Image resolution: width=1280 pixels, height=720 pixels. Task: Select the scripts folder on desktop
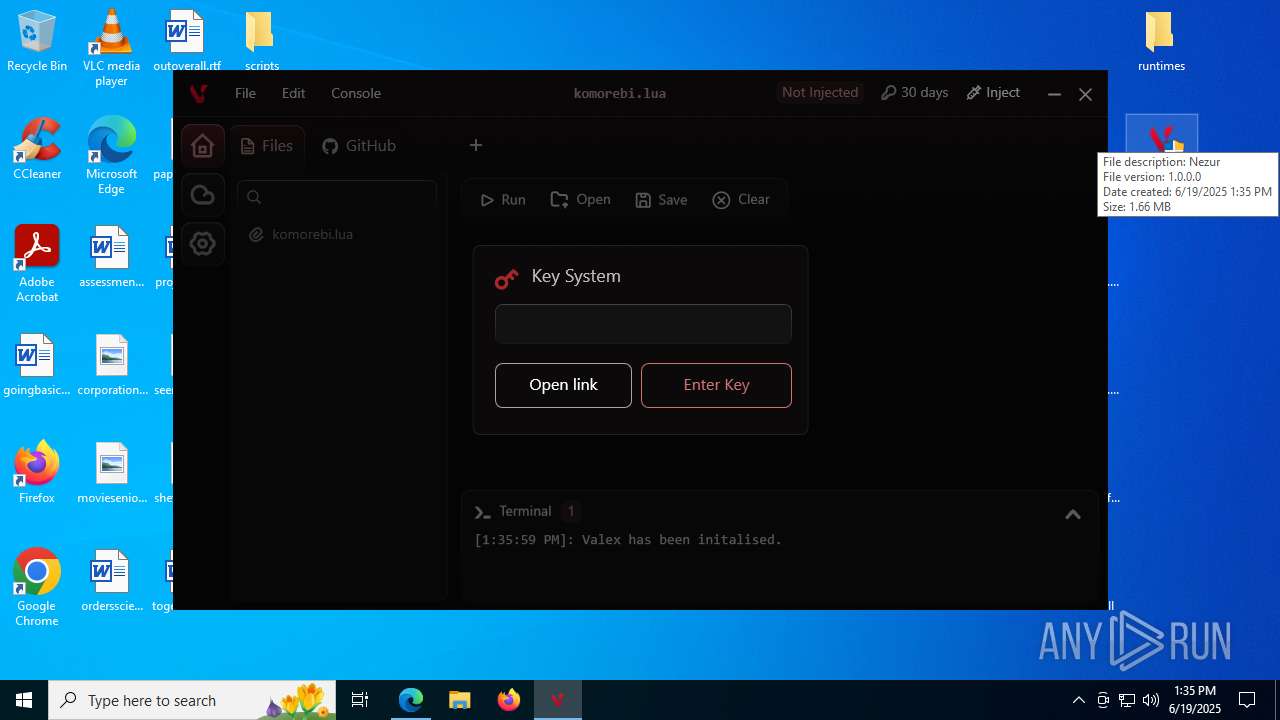coord(261,41)
